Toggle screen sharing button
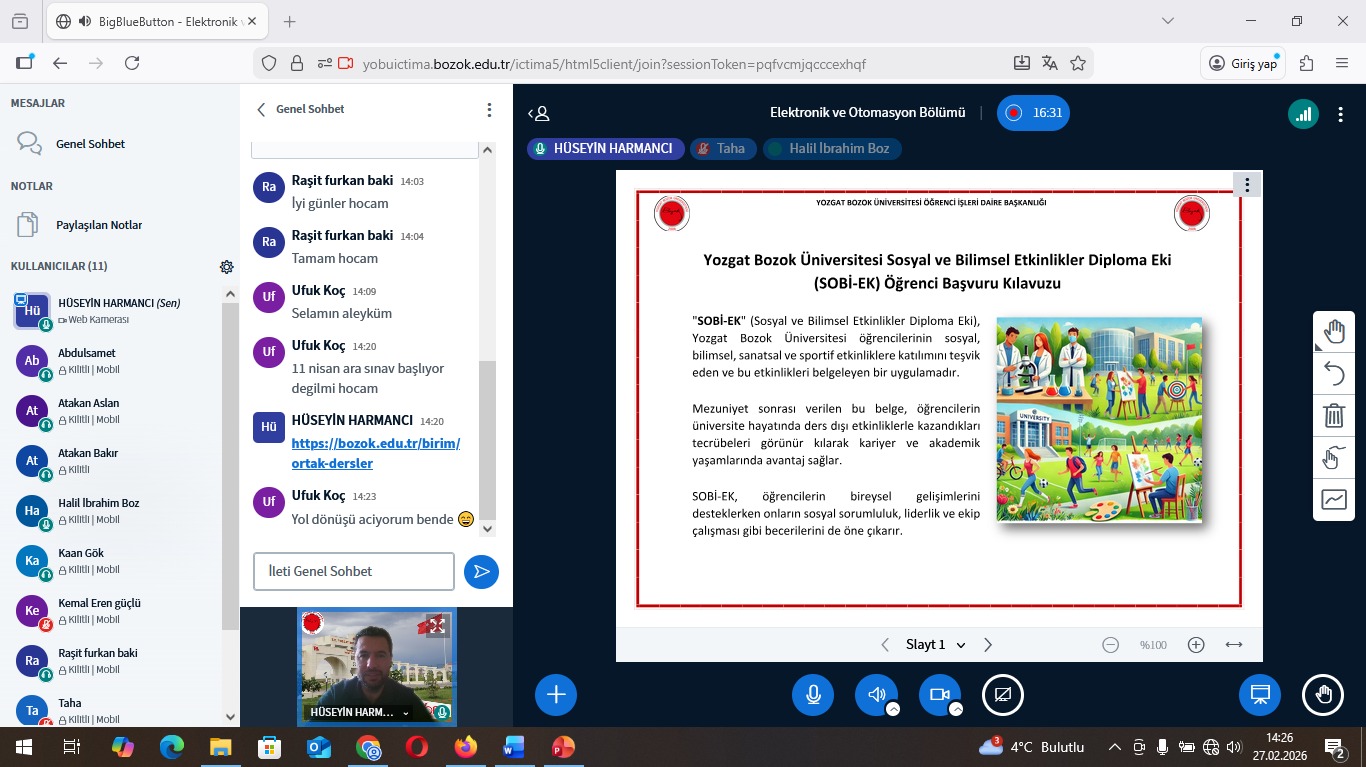The image size is (1366, 767). point(1003,695)
